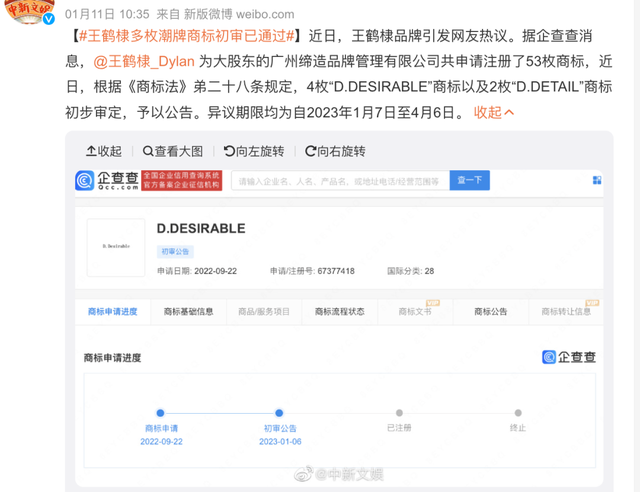
Task: Click the 初审公告 status tag
Action: click(175, 252)
